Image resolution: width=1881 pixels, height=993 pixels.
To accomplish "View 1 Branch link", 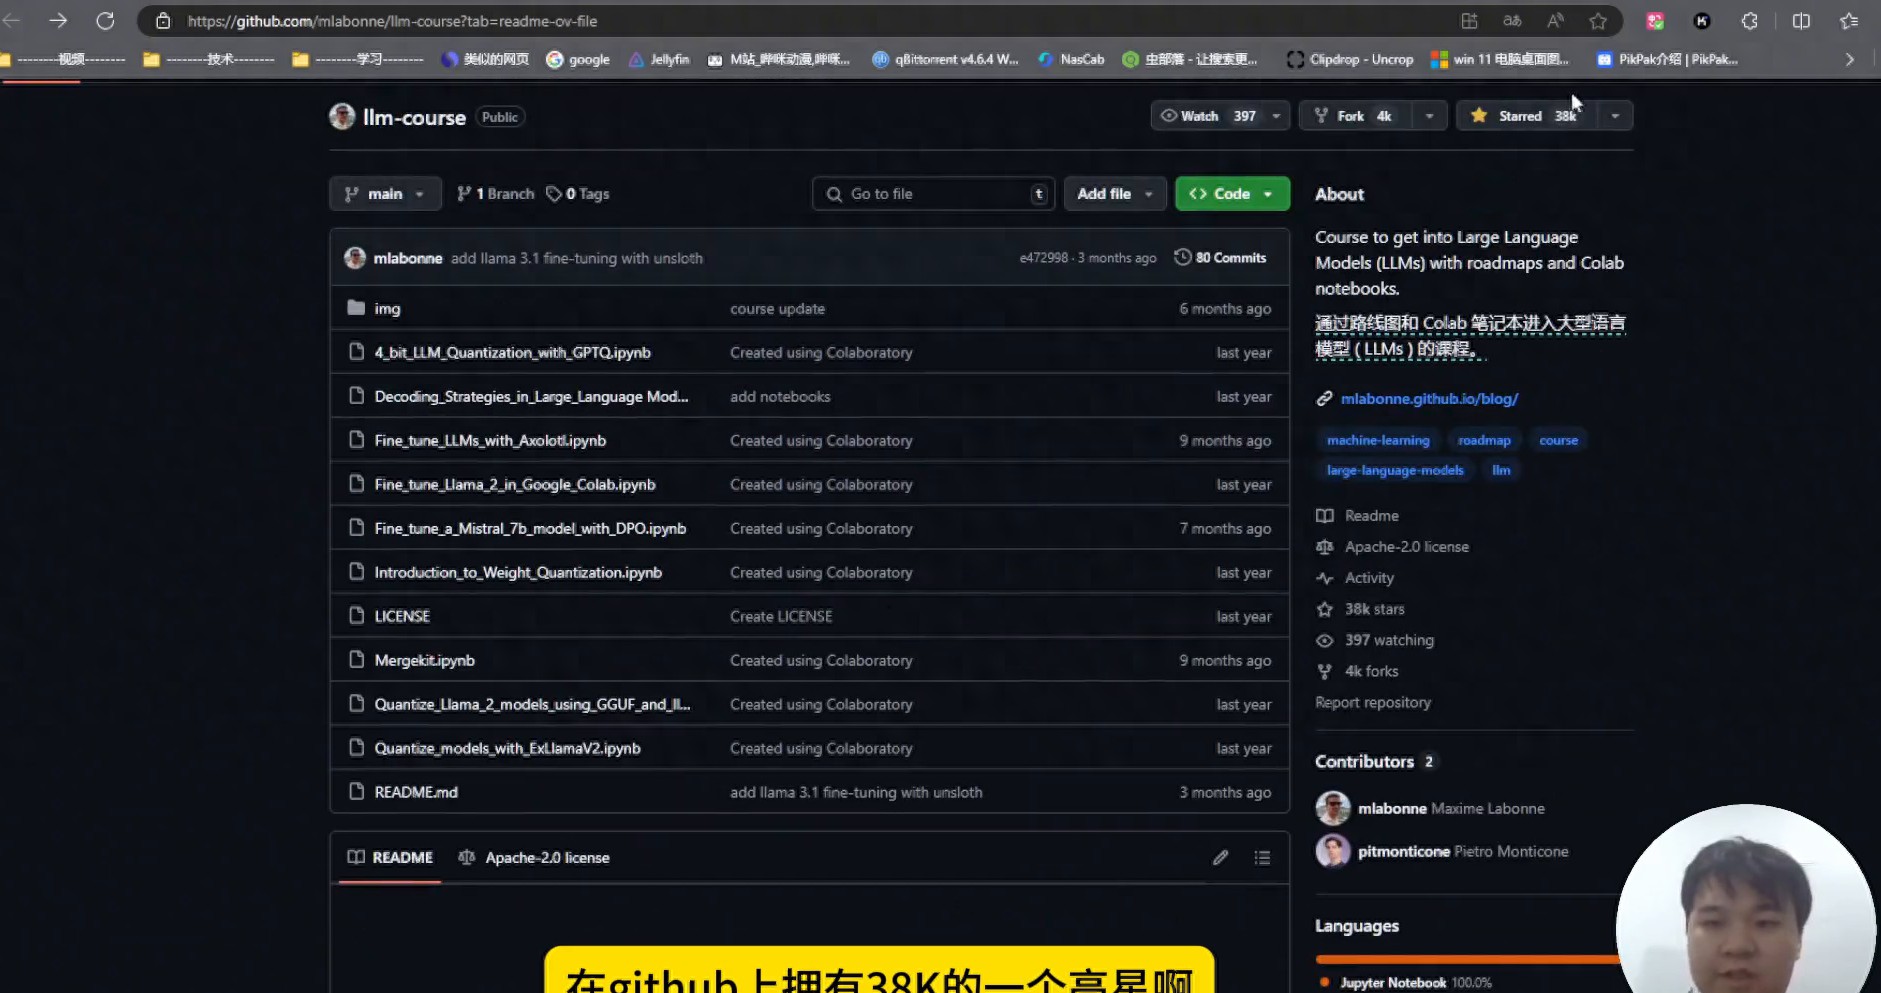I will pyautogui.click(x=495, y=194).
